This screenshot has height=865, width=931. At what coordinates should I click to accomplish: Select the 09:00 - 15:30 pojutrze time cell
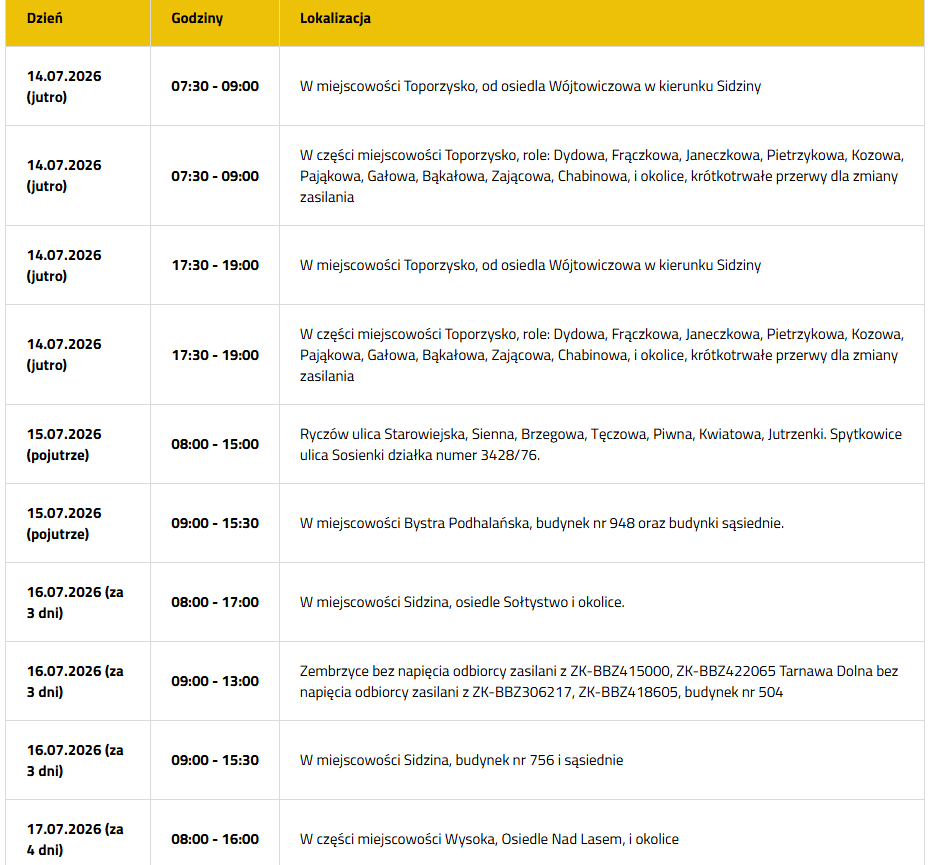click(215, 523)
